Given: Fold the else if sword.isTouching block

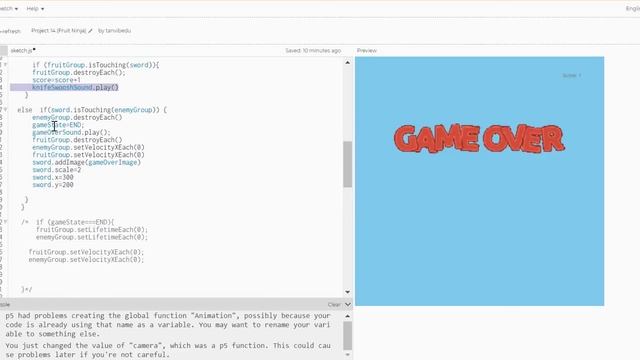Looking at the screenshot, I should 5,110.
